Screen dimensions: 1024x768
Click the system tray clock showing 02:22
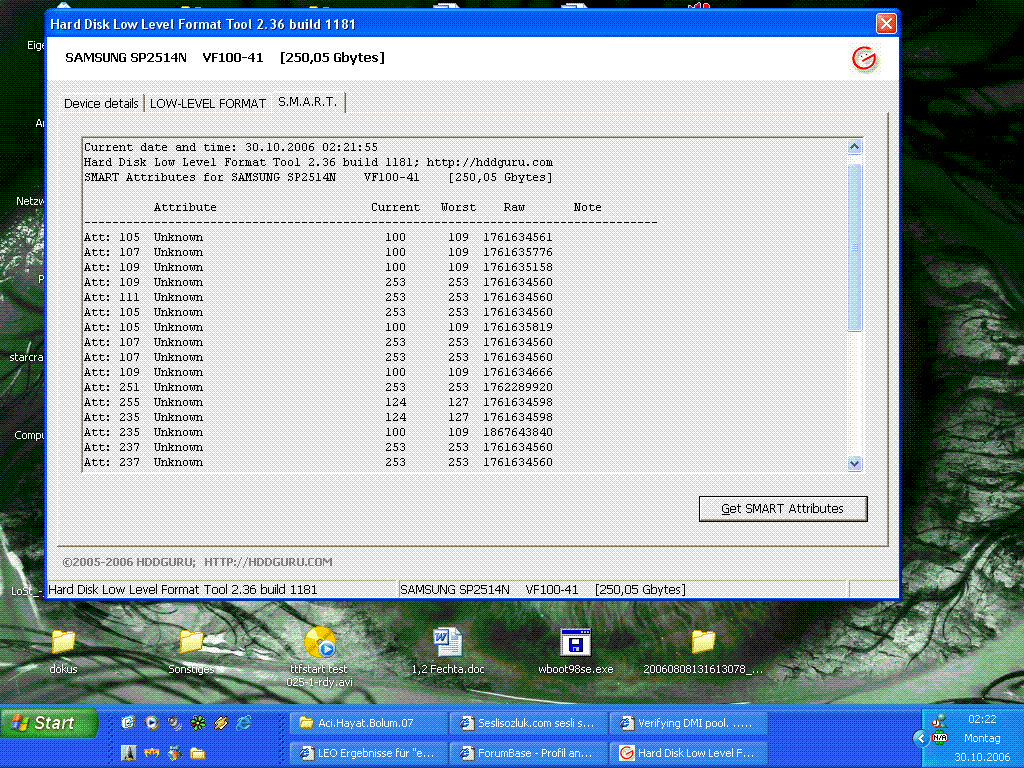click(982, 720)
